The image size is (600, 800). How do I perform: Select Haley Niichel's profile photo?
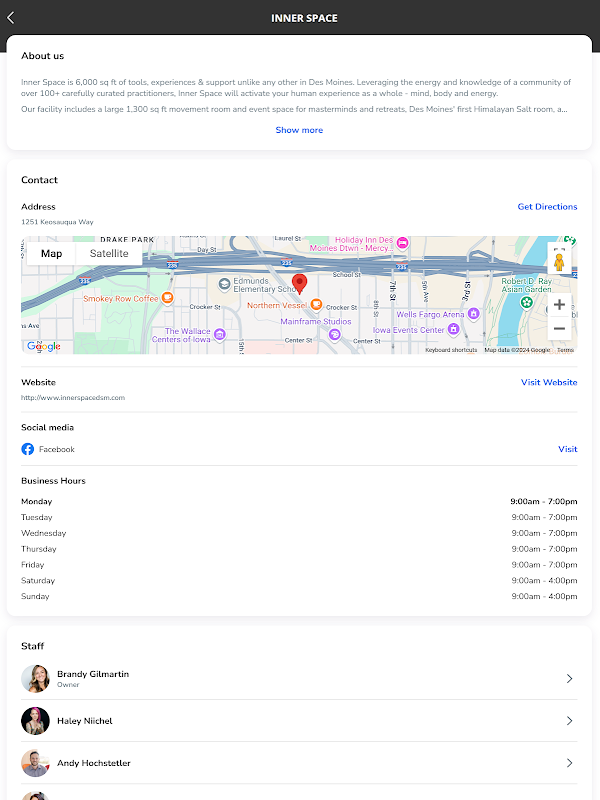[35, 721]
